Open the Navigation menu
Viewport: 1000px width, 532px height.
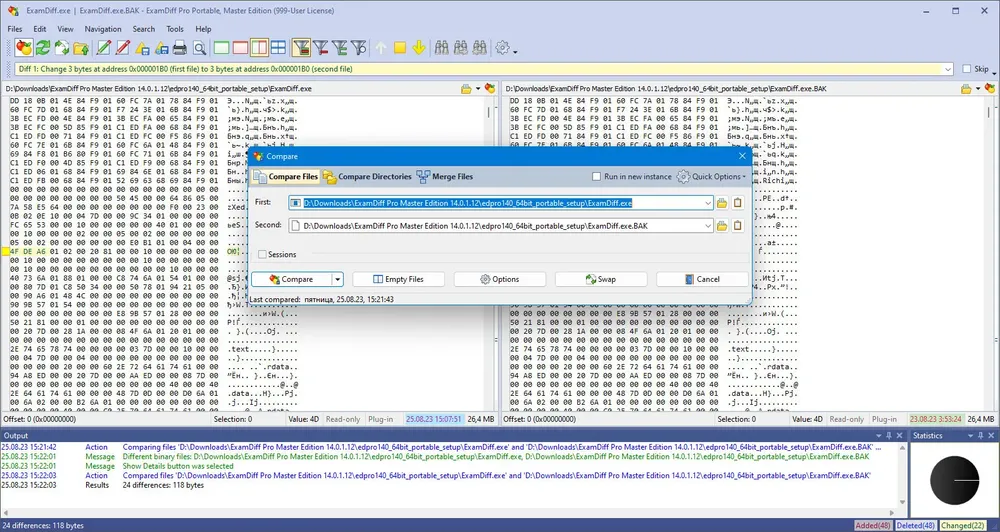coord(103,29)
